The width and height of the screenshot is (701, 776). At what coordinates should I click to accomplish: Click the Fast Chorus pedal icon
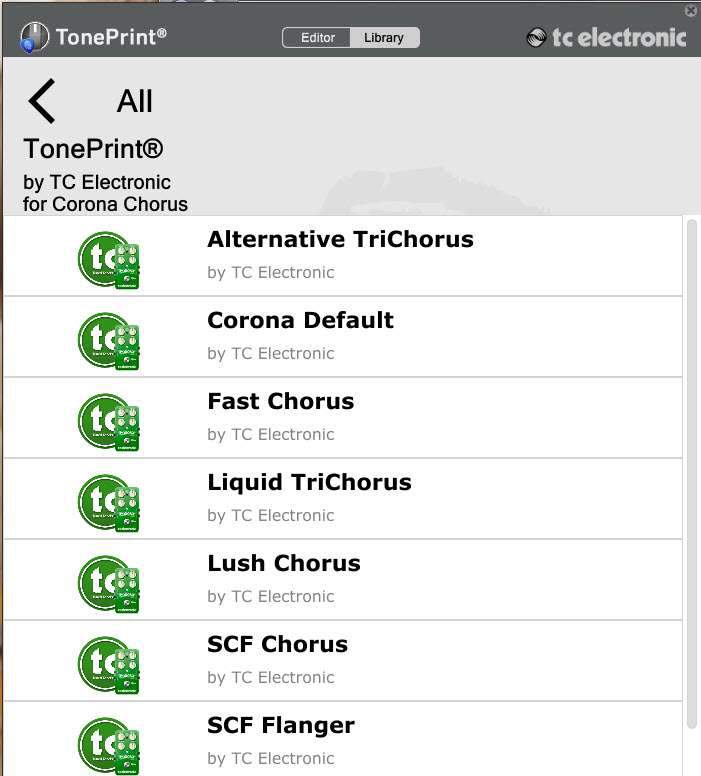pyautogui.click(x=108, y=420)
